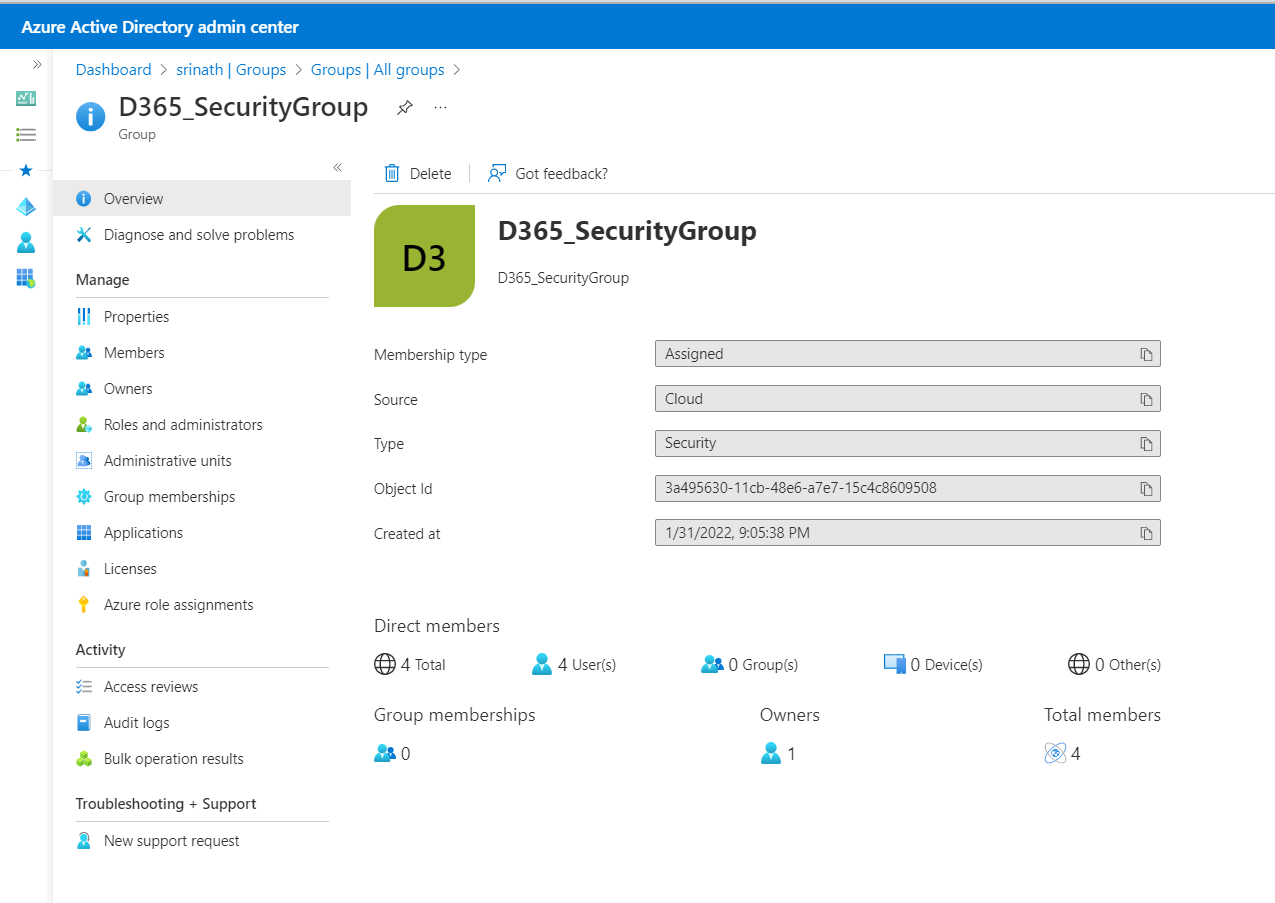Go to Groups | All groups breadcrumb
Screen dimensions: 1275x903
(377, 70)
